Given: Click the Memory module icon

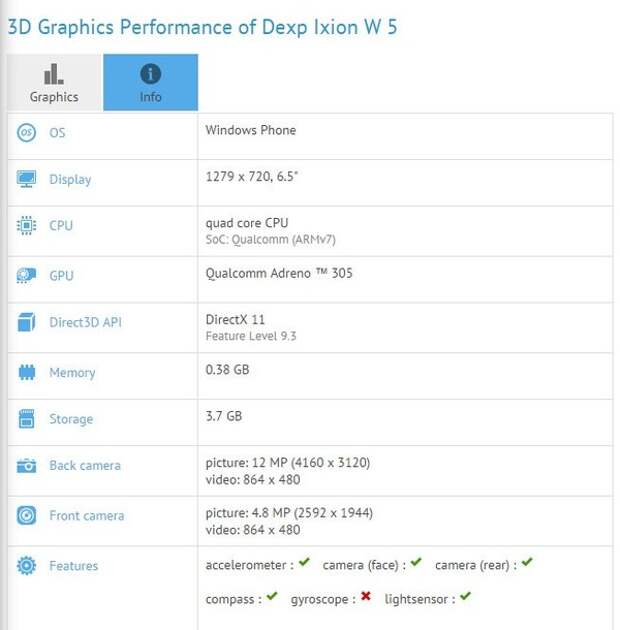Looking at the screenshot, I should pyautogui.click(x=27, y=372).
